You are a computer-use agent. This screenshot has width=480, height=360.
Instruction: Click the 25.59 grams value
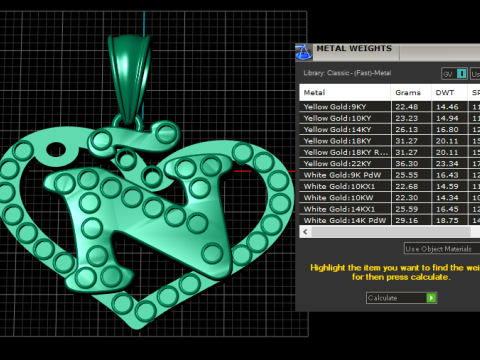tap(406, 209)
